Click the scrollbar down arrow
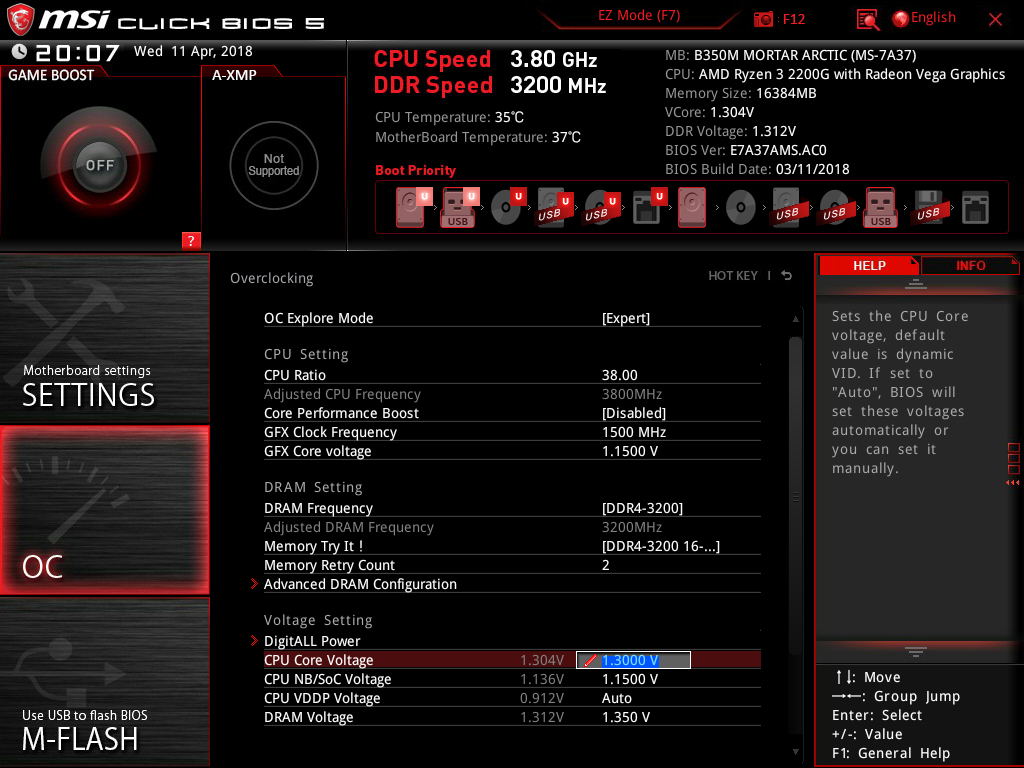This screenshot has width=1024, height=768. [x=795, y=752]
